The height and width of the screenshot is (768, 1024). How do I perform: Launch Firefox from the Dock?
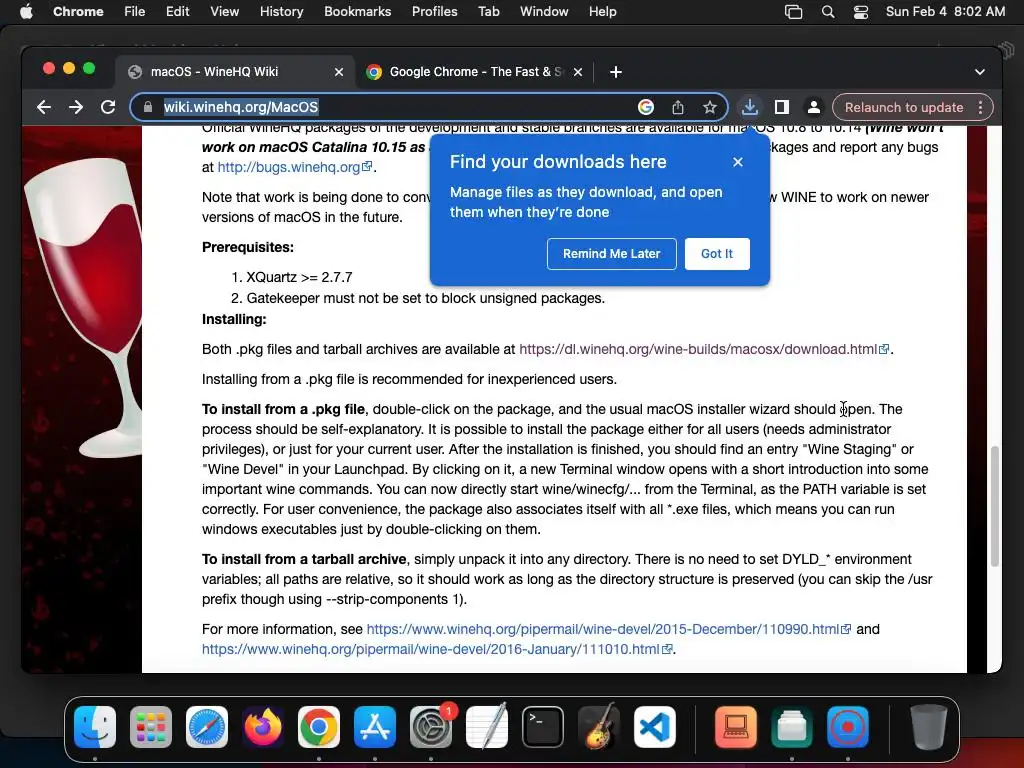tap(263, 727)
